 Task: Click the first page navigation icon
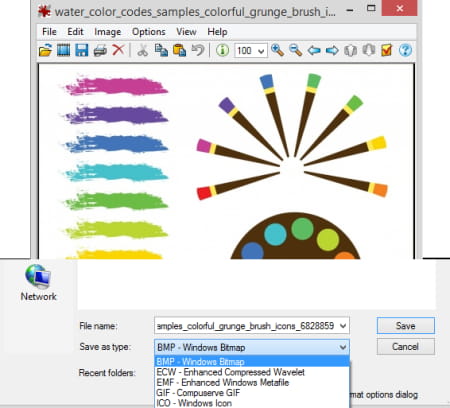(350, 51)
